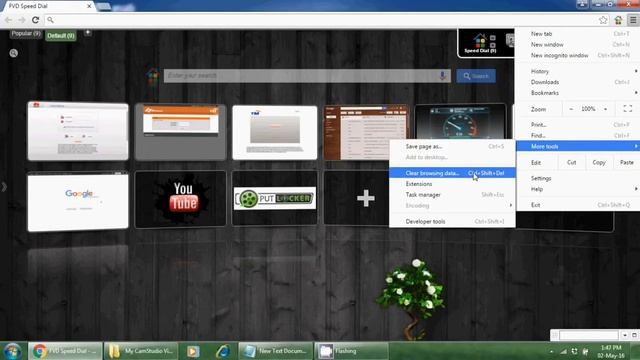Choose Print from Chrome menu
Viewport: 640px width, 360px height.
click(x=578, y=124)
